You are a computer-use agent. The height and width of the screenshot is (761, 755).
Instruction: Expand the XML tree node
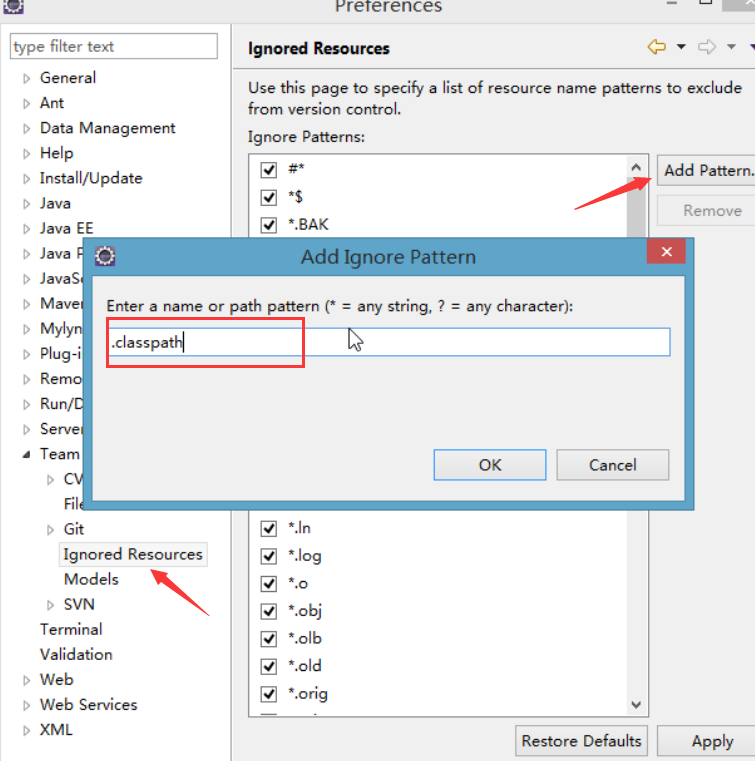pos(26,730)
